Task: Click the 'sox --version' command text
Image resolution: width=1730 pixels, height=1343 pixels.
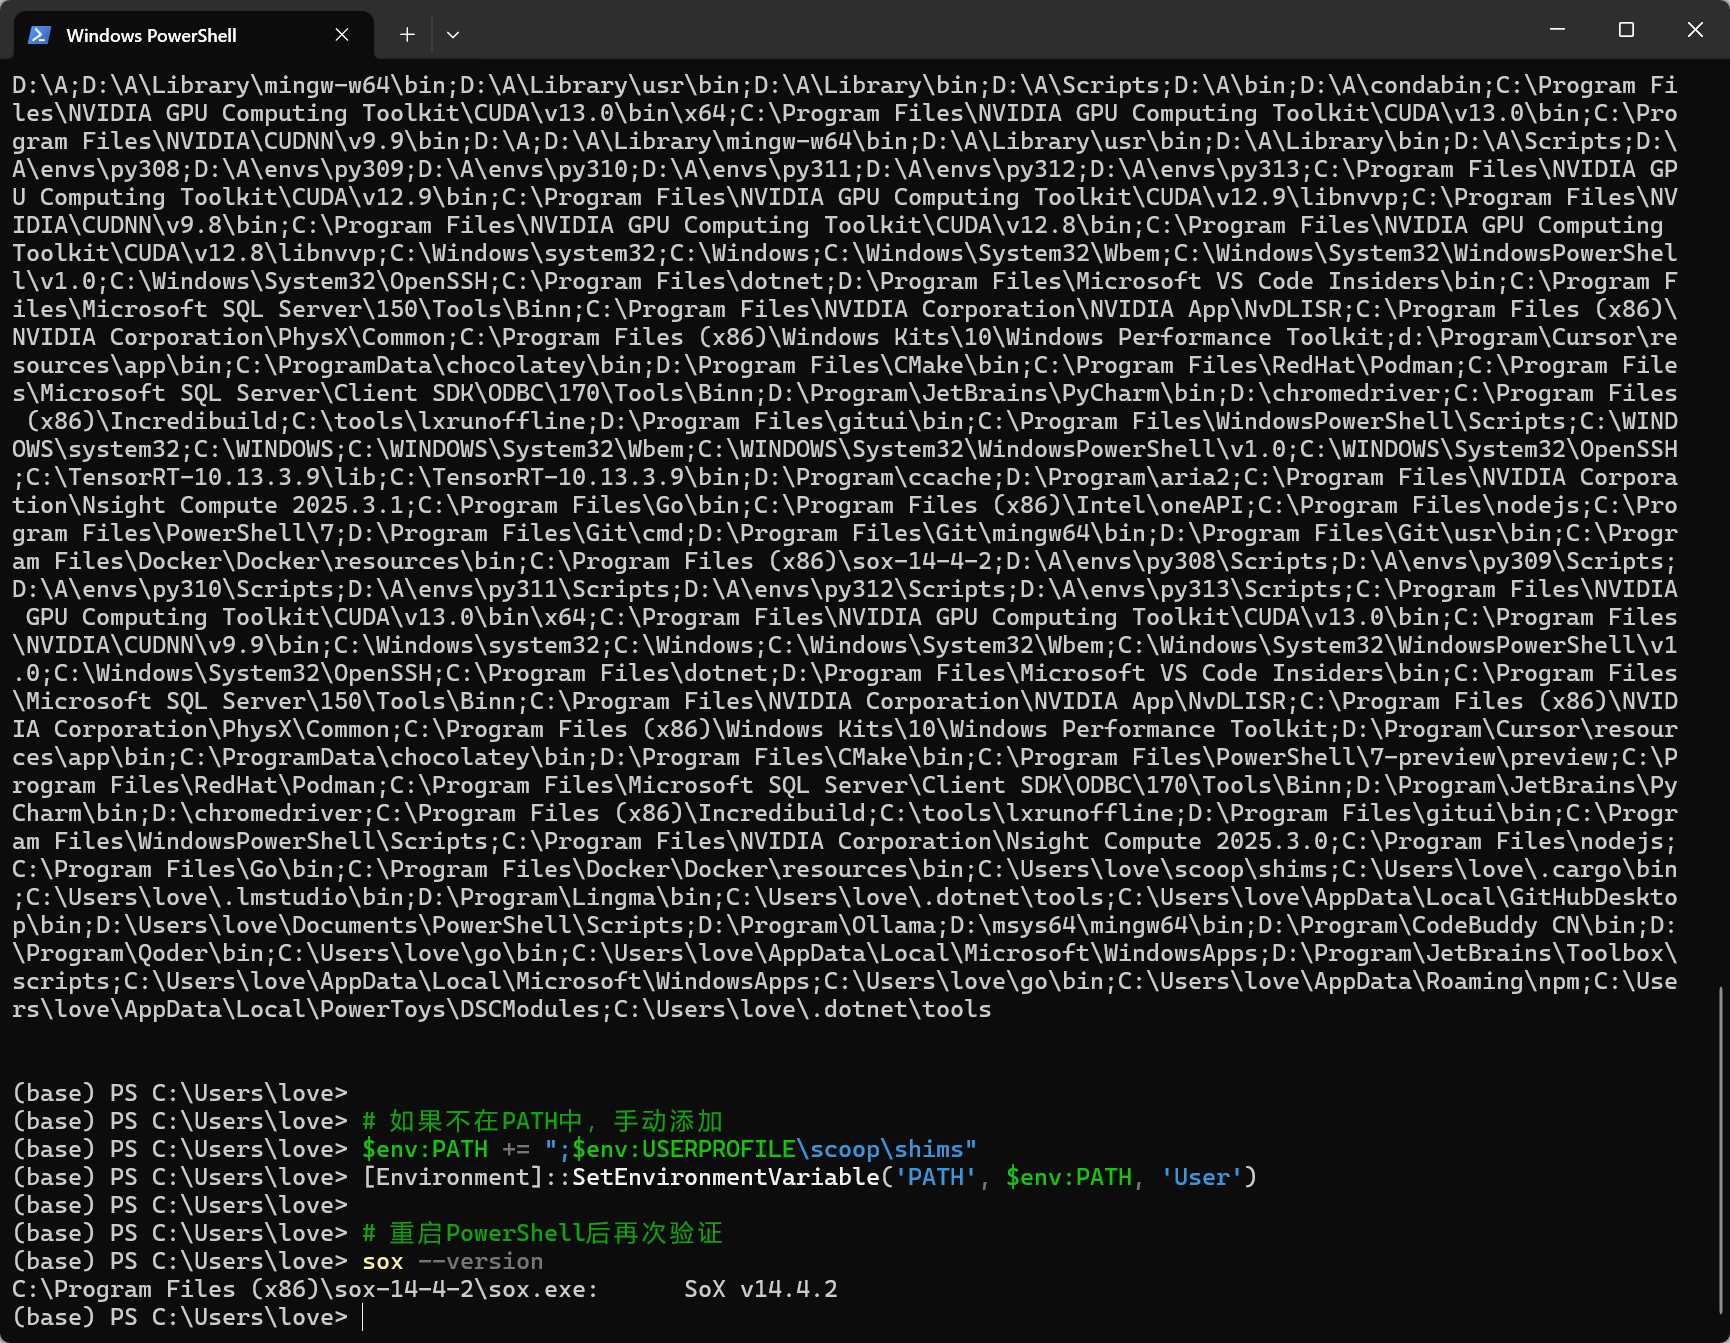Action: coord(453,1262)
